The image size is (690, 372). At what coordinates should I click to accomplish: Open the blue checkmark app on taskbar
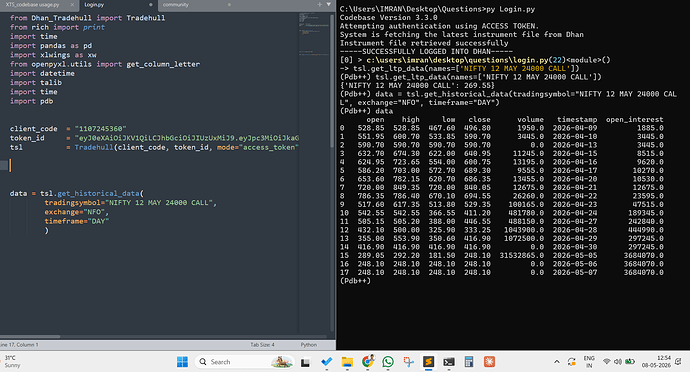point(327,362)
